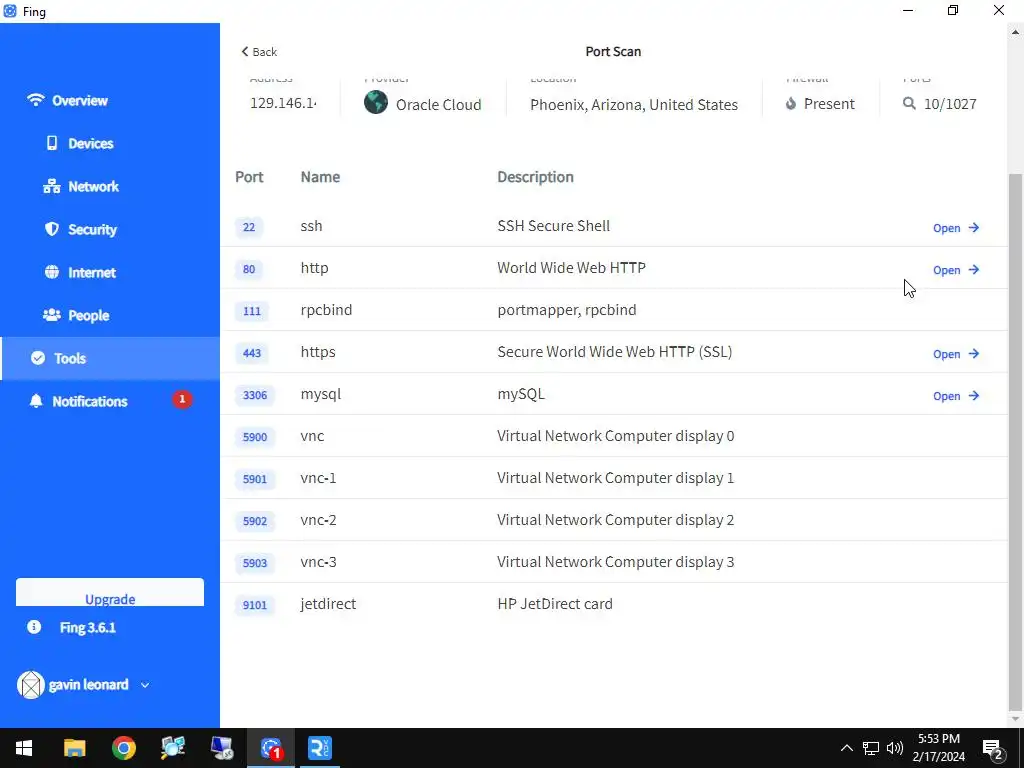Click the port 5902 badge
Screen dimensions: 1024x768
tap(255, 521)
